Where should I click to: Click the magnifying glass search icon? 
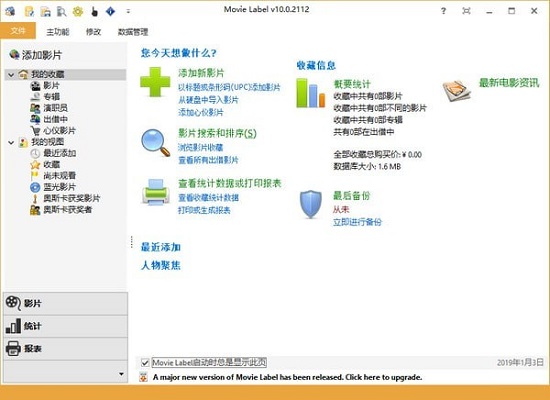tap(155, 142)
